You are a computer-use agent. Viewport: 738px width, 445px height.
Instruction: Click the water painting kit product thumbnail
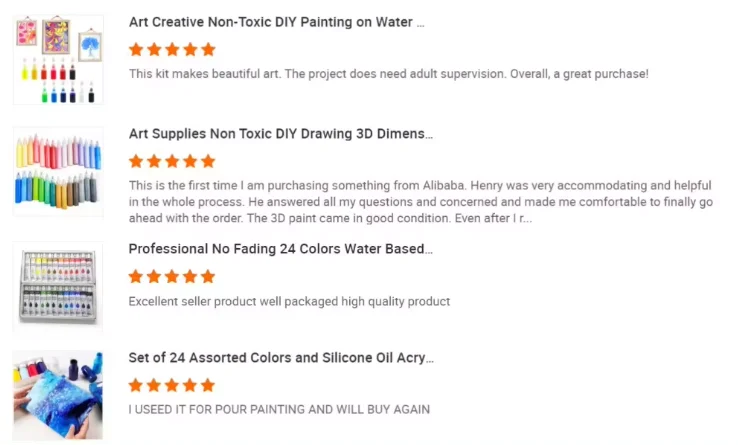click(58, 59)
